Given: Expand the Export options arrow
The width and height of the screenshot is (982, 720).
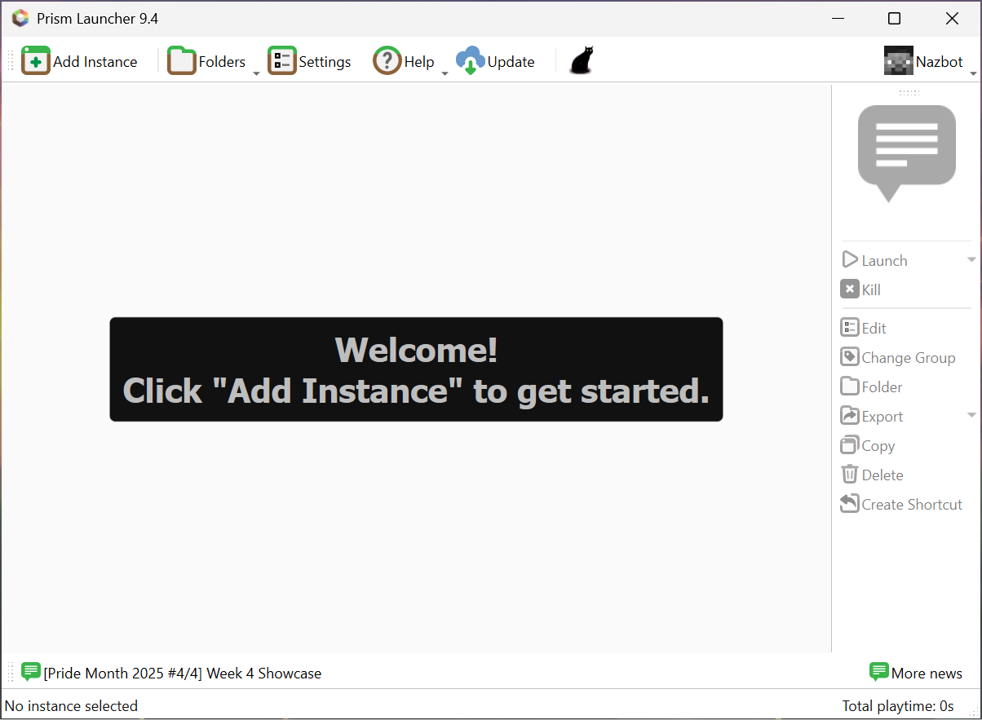Looking at the screenshot, I should click(971, 416).
